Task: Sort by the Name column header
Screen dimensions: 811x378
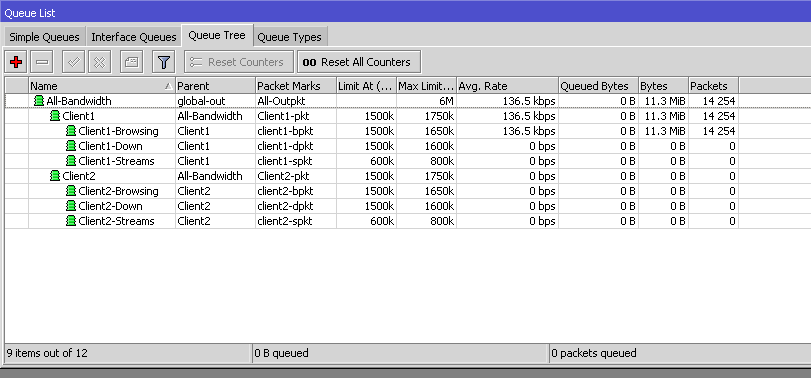Action: [x=102, y=86]
